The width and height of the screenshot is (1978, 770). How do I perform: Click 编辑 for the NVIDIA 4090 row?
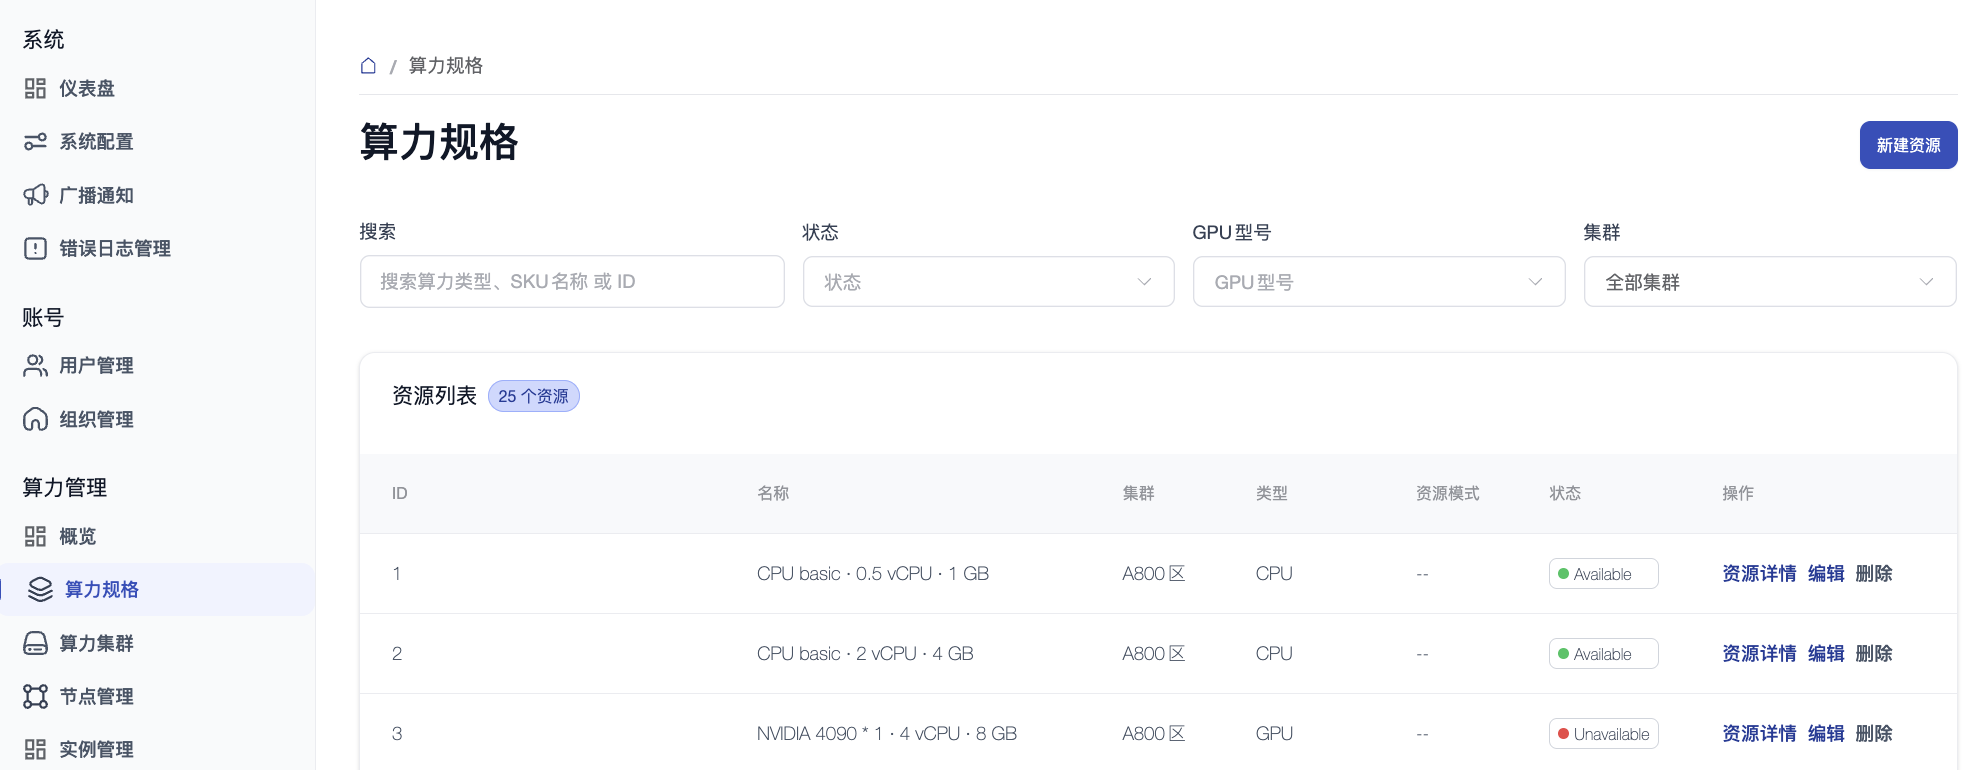1825,734
